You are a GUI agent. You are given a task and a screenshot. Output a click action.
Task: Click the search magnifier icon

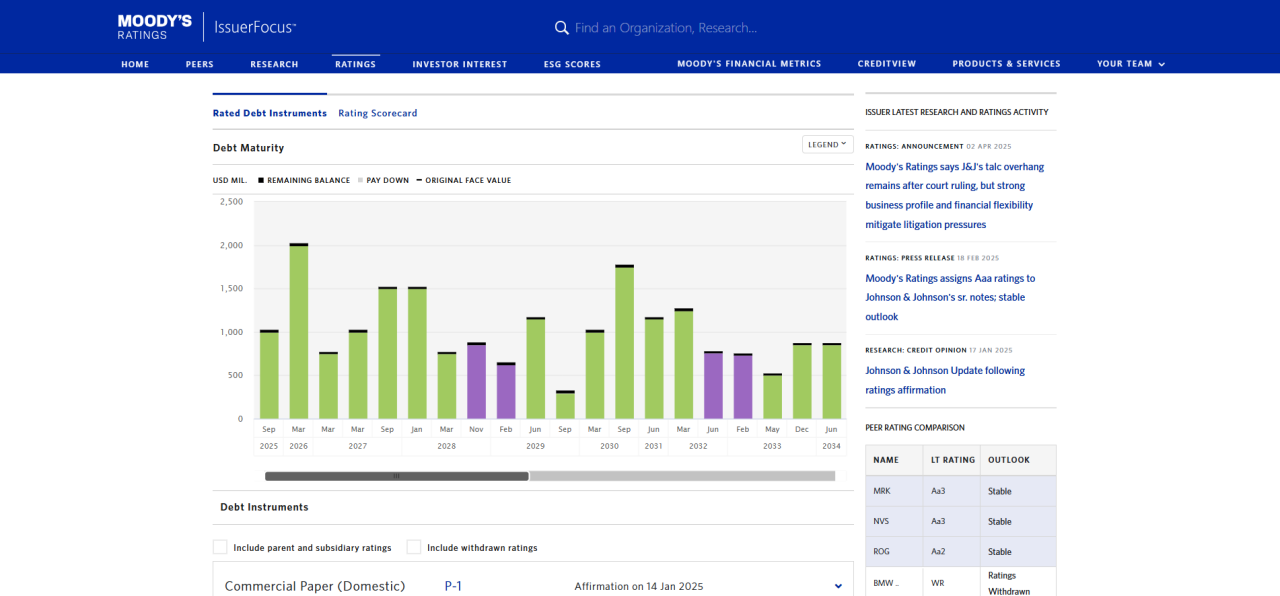(562, 28)
